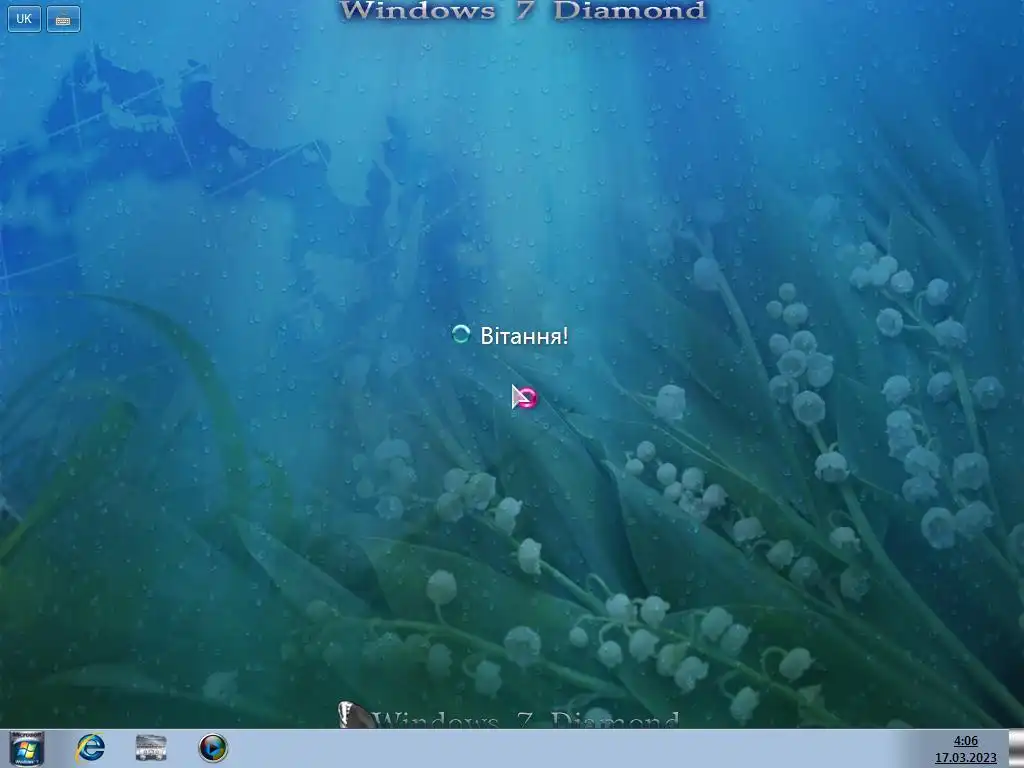Launch Windows Media Player from the taskbar
Screen dimensions: 1024x768
(213, 748)
